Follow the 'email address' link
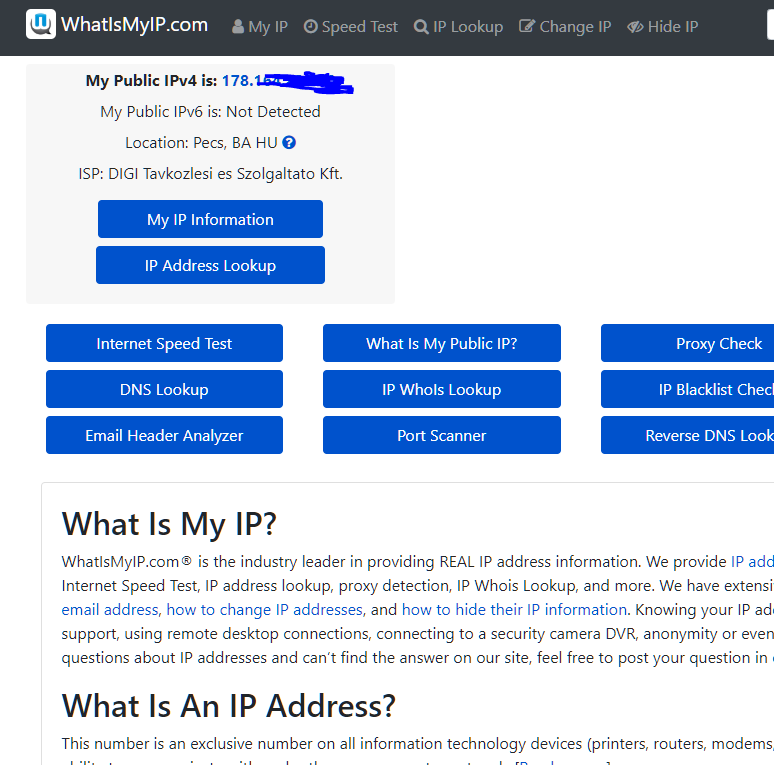 click(x=110, y=610)
